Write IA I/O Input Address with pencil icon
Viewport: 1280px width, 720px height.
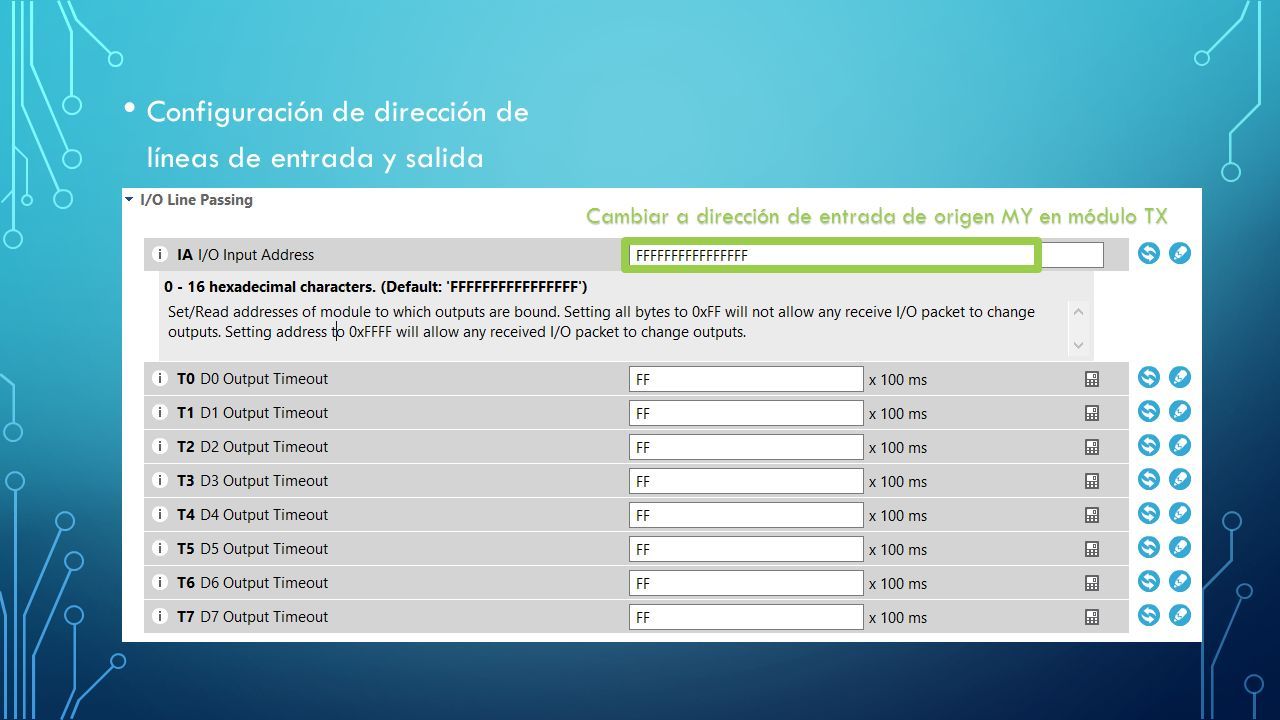click(x=1180, y=253)
